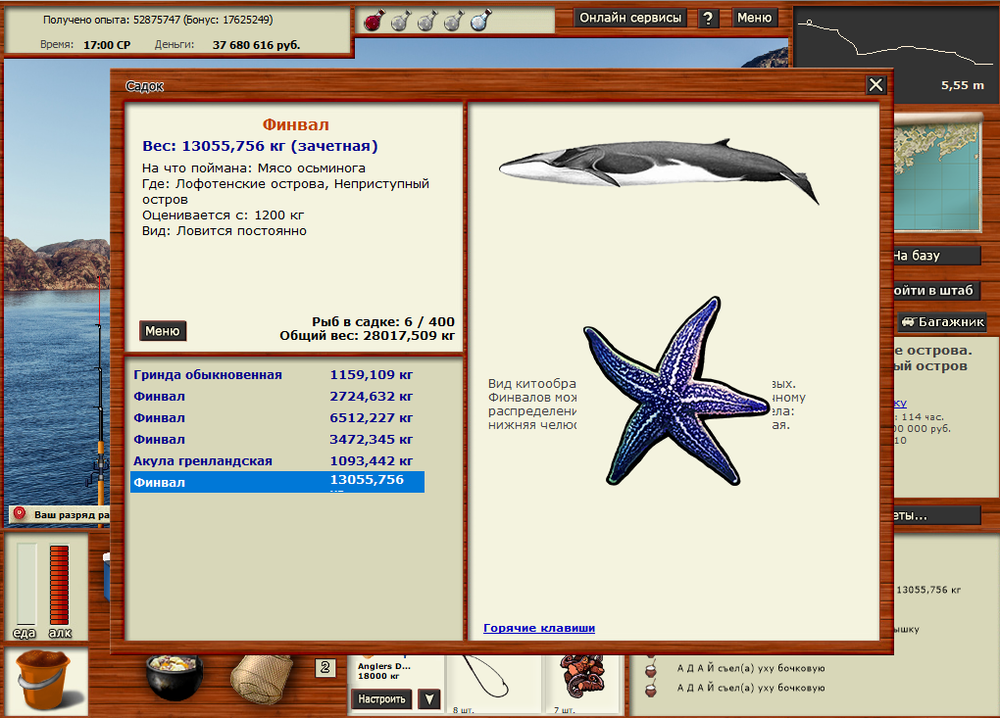Open the Горячие клавиши link
The height and width of the screenshot is (718, 1000).
539,628
